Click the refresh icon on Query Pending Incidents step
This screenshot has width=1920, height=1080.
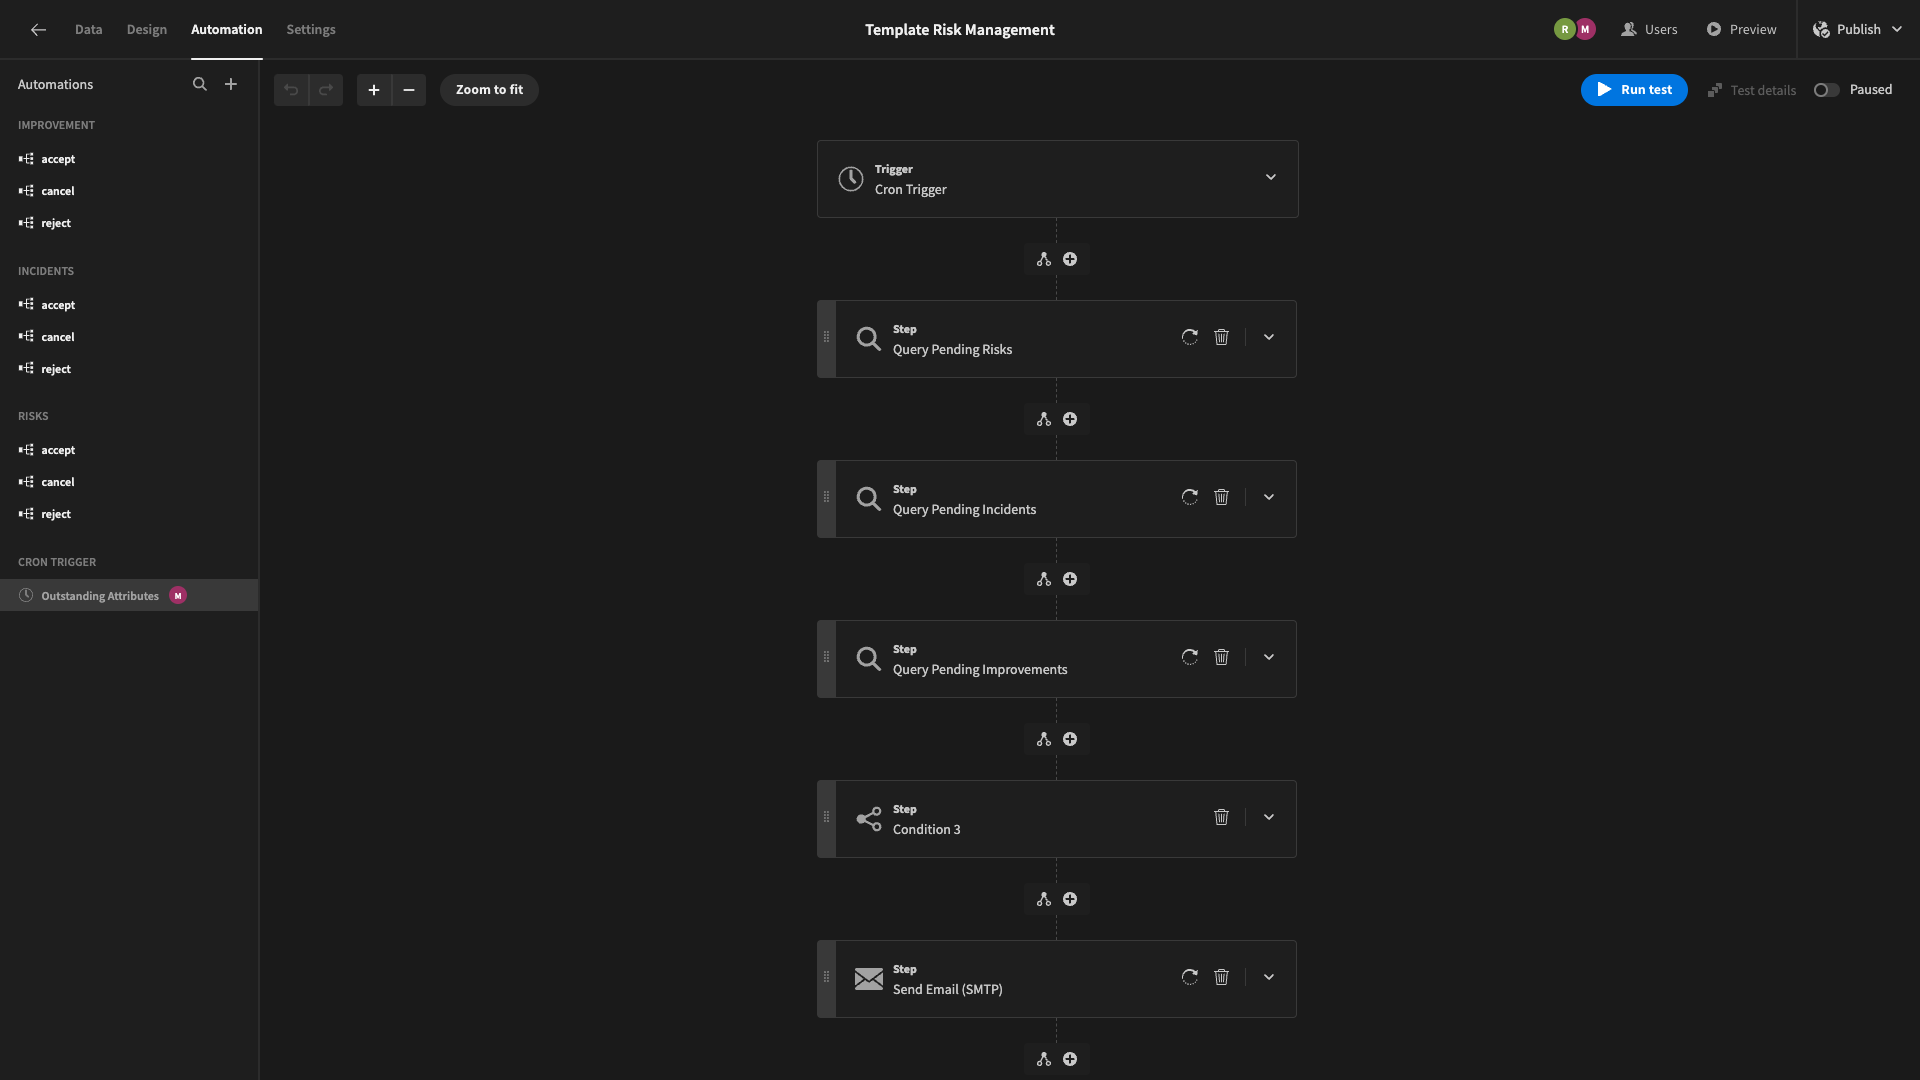1188,498
